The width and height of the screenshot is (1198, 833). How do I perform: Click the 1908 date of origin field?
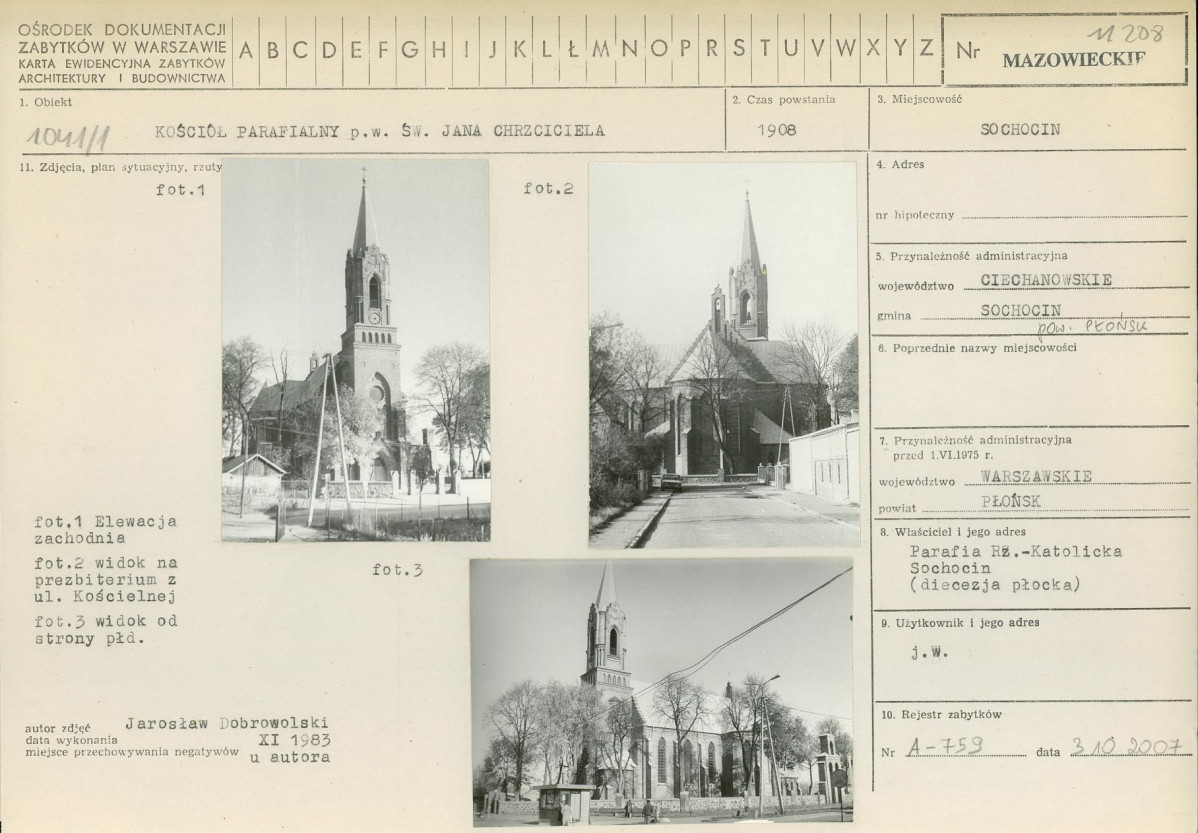pyautogui.click(x=777, y=130)
